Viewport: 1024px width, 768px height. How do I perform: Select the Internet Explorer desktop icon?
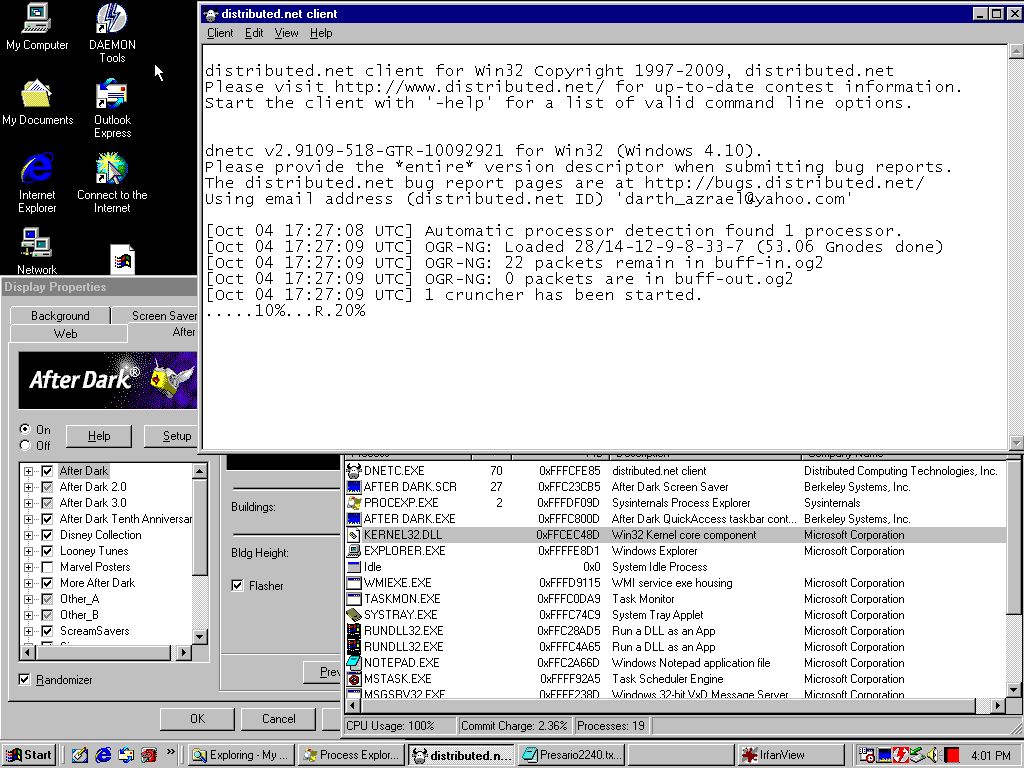tap(37, 184)
